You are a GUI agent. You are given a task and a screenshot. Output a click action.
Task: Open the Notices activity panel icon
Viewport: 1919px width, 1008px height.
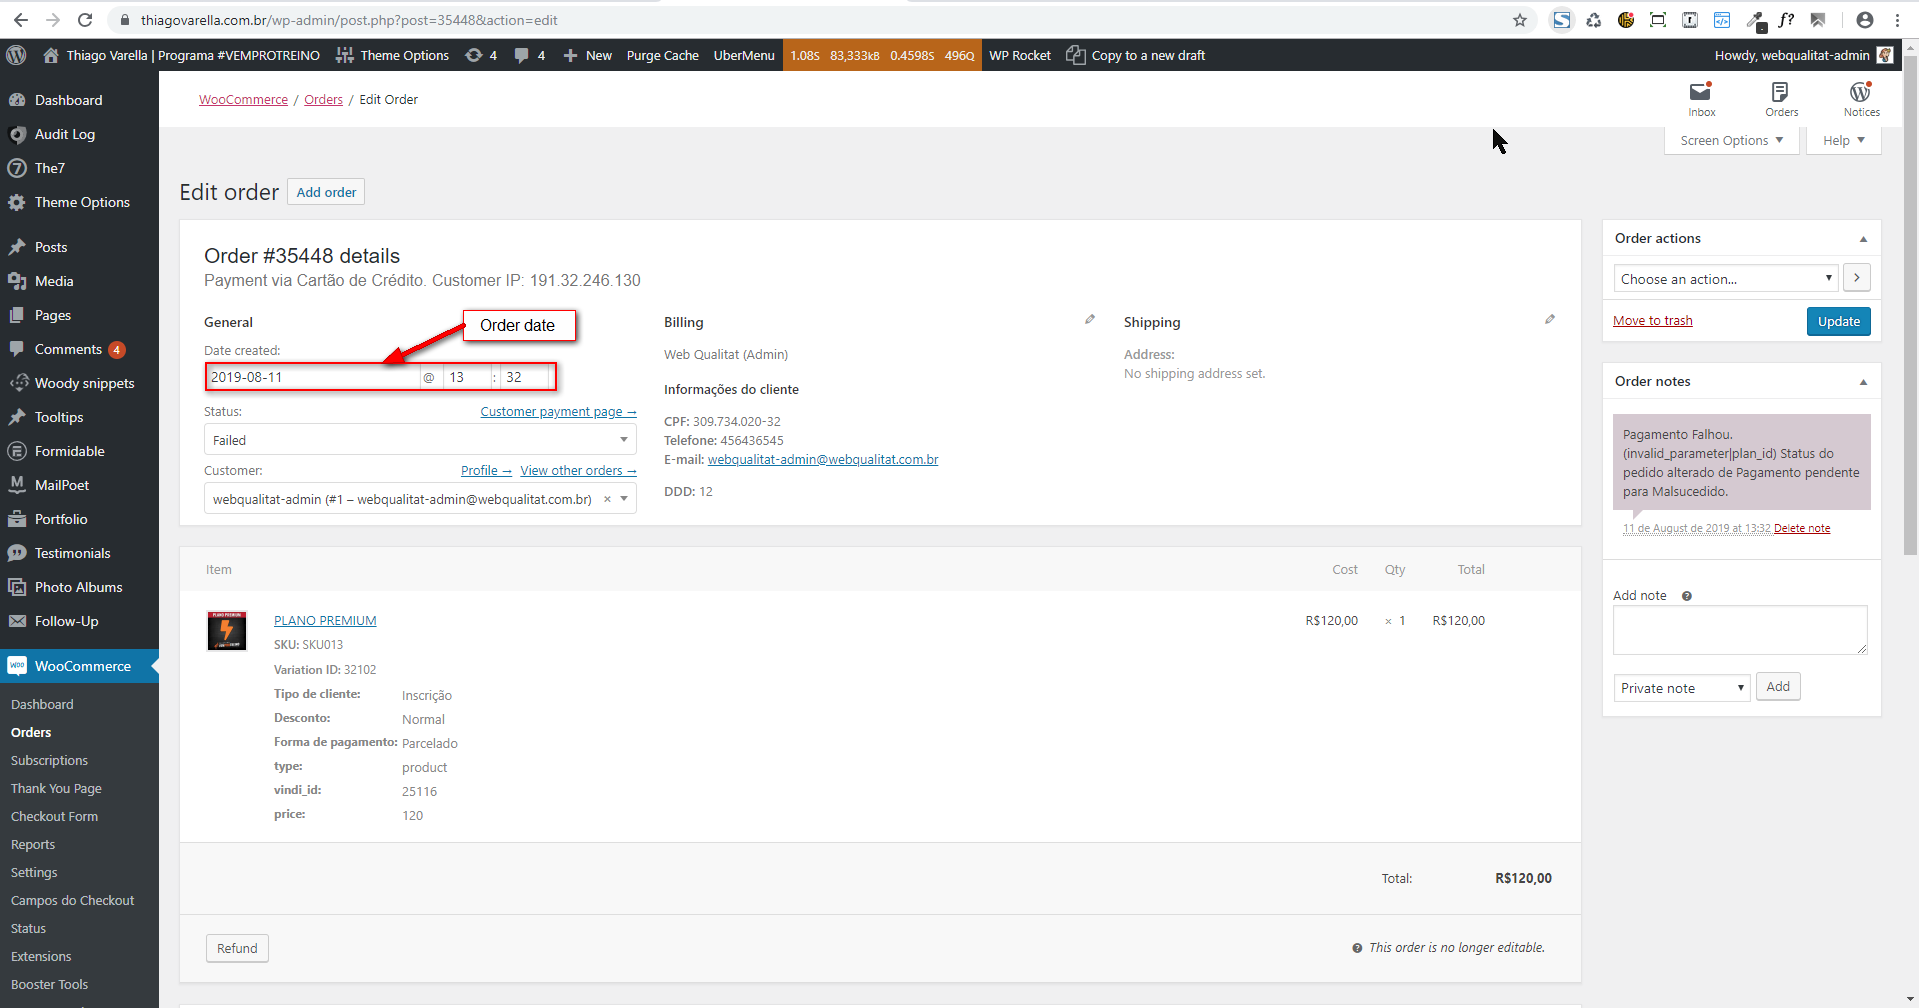click(x=1861, y=99)
